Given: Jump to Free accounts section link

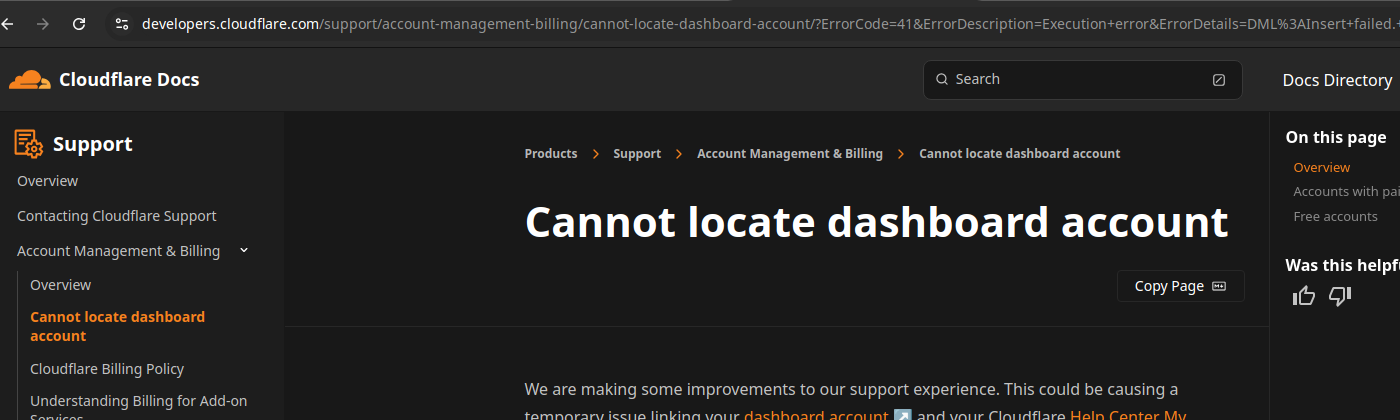Looking at the screenshot, I should (1335, 217).
